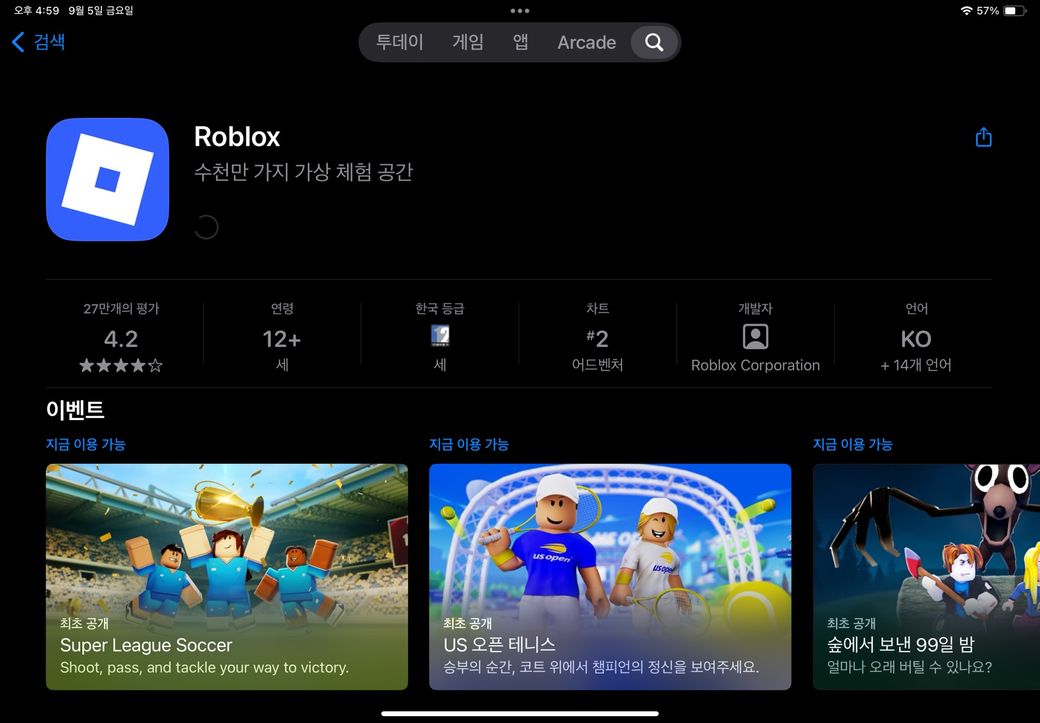Open the 숲에서 보낸 99일 밤 event card
This screenshot has width=1040, height=723.
pos(926,576)
